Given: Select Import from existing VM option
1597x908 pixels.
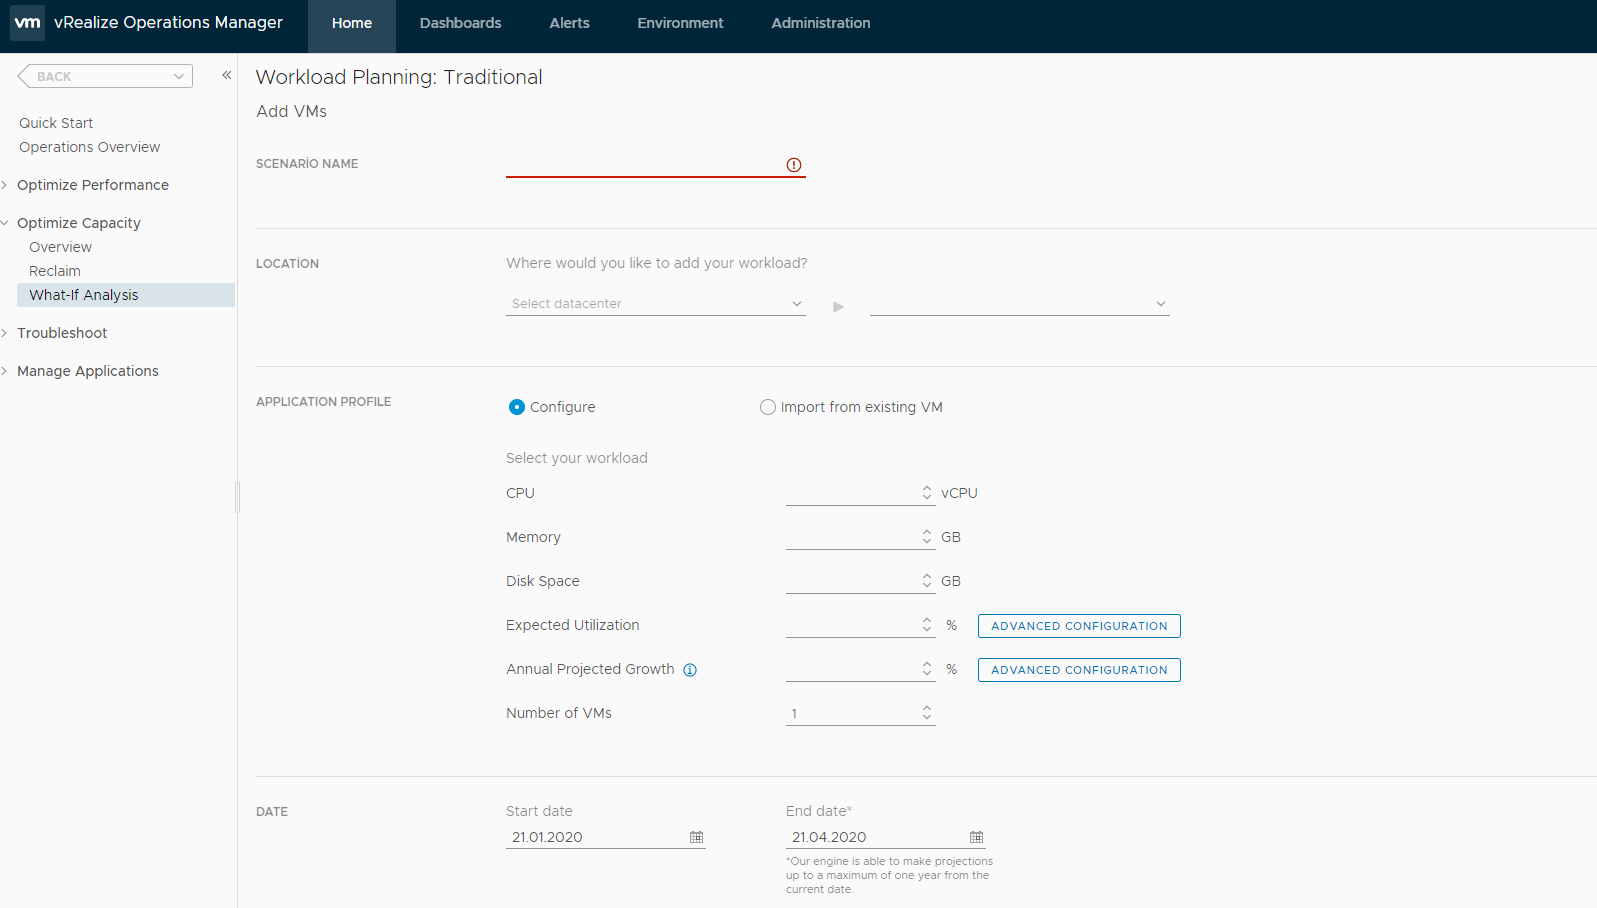Looking at the screenshot, I should pos(768,407).
